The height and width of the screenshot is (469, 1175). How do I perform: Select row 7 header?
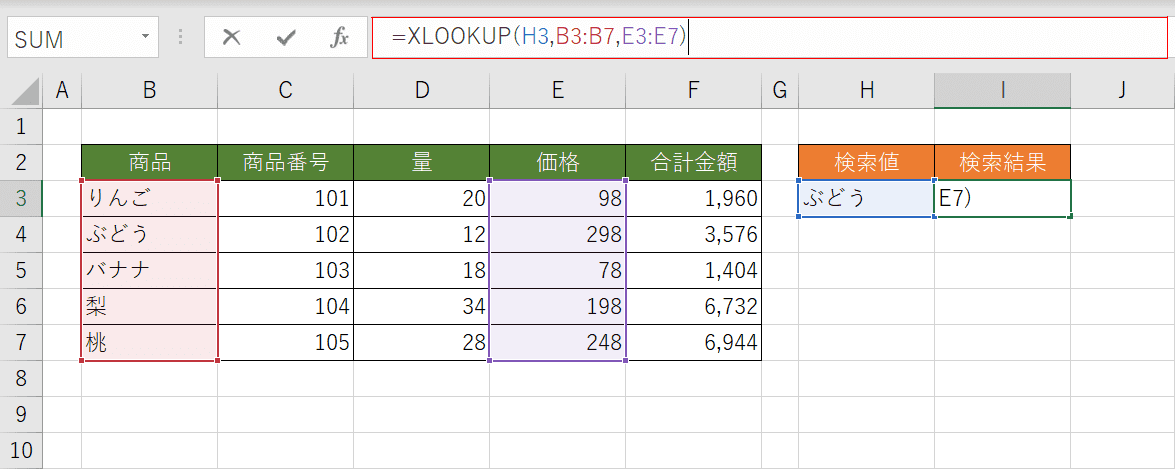point(22,343)
